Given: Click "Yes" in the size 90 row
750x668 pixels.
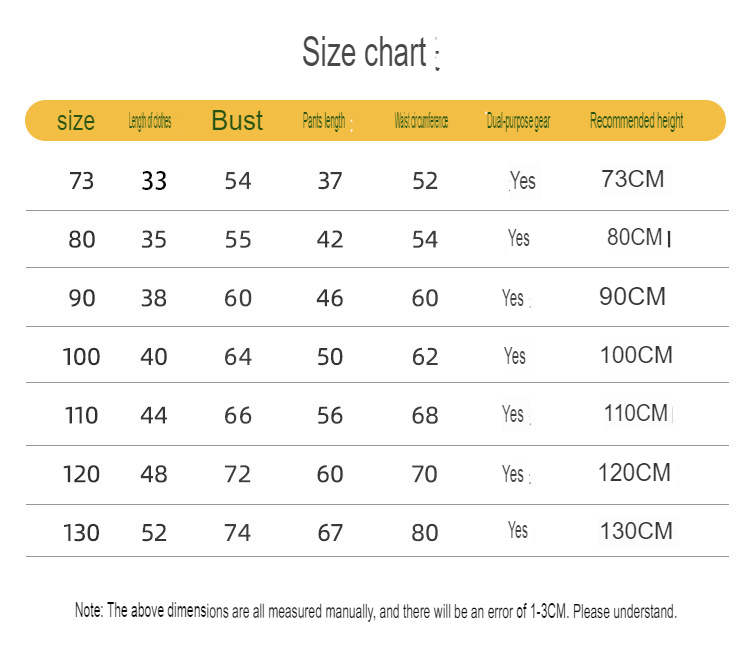Looking at the screenshot, I should tap(513, 298).
